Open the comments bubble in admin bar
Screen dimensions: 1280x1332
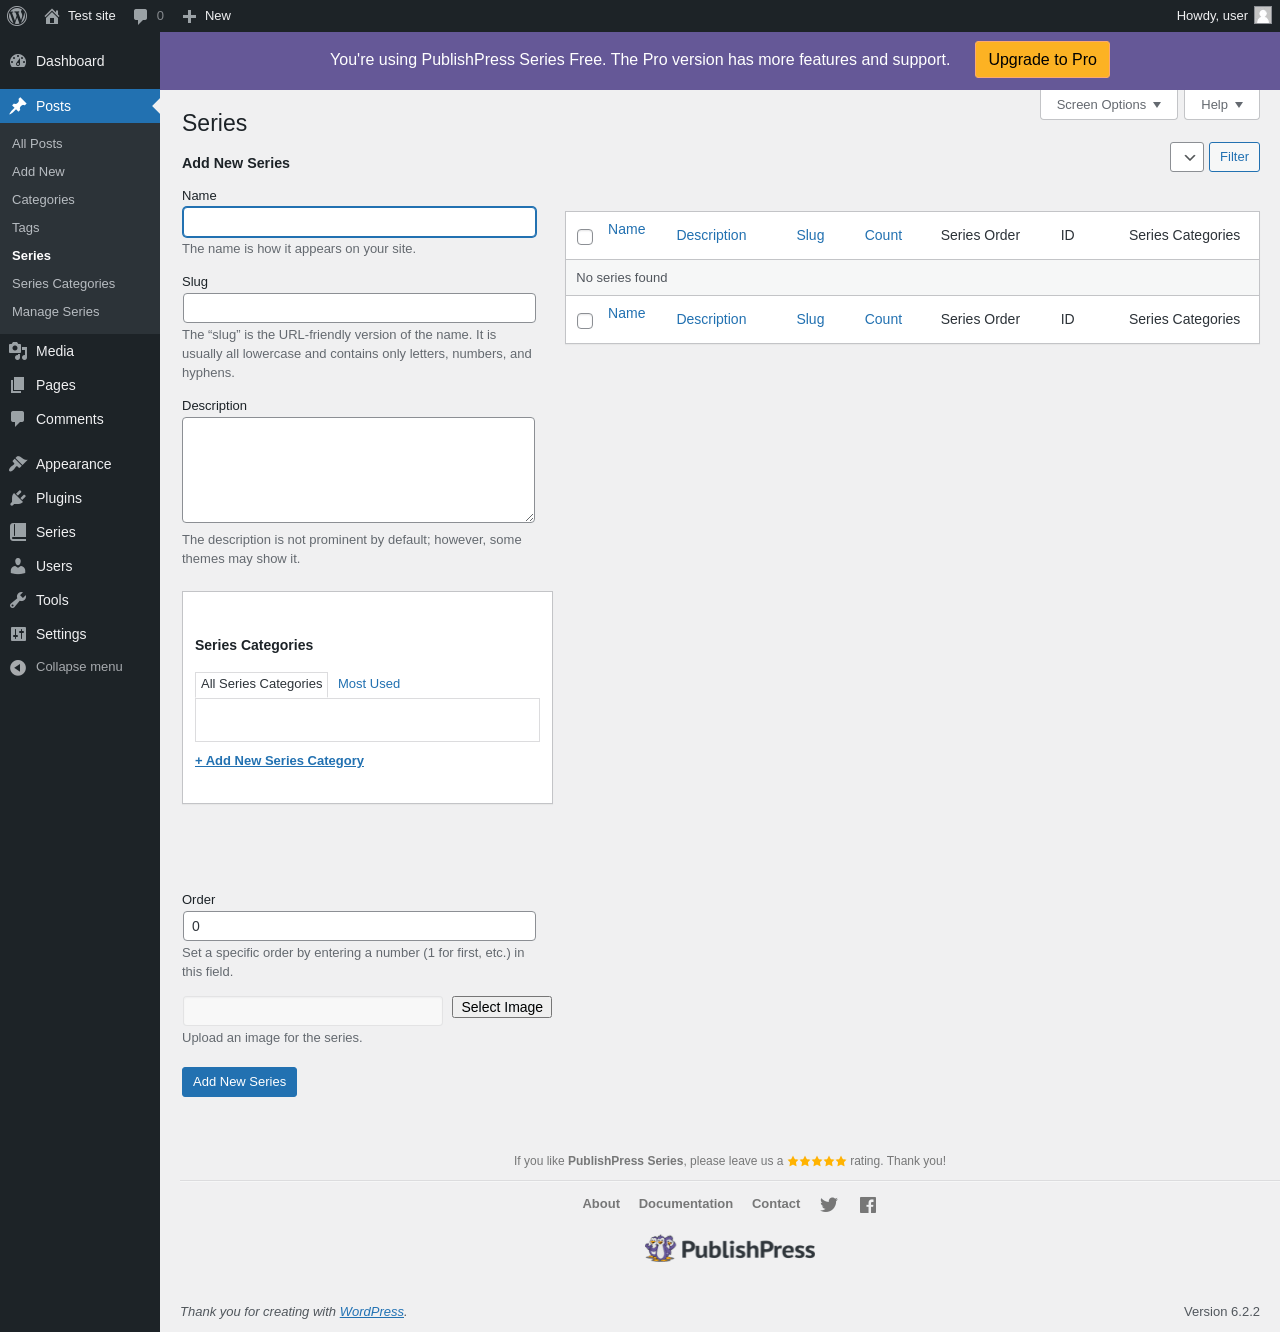[x=148, y=16]
